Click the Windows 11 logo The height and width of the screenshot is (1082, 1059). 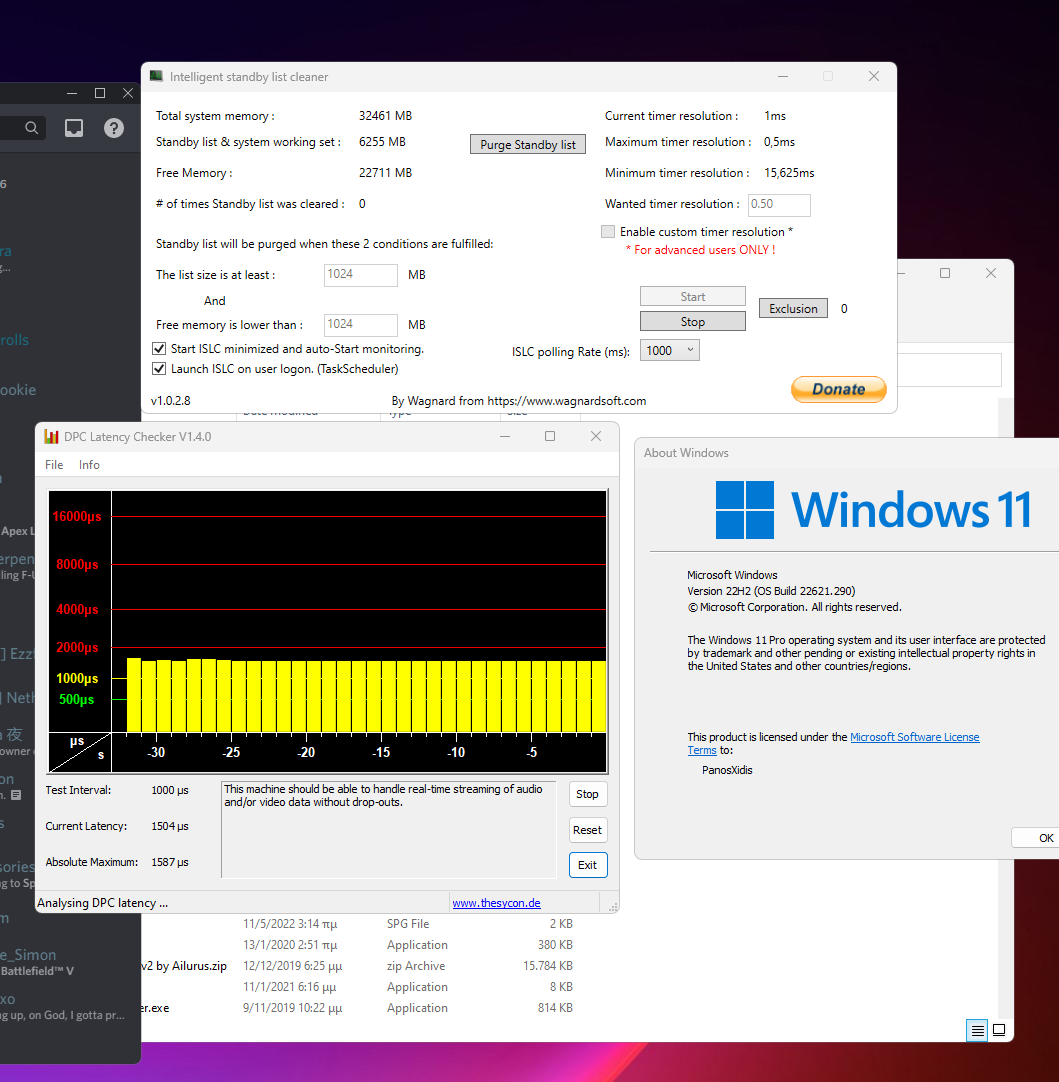pos(873,510)
